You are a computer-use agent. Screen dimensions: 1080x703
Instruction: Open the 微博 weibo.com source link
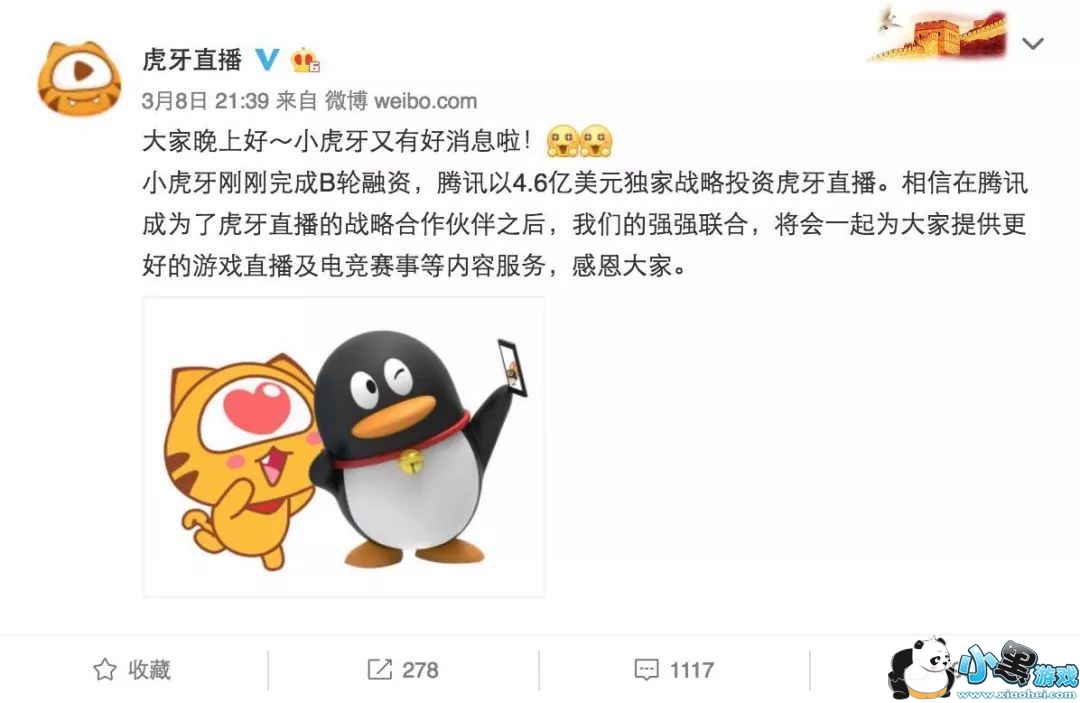click(401, 101)
